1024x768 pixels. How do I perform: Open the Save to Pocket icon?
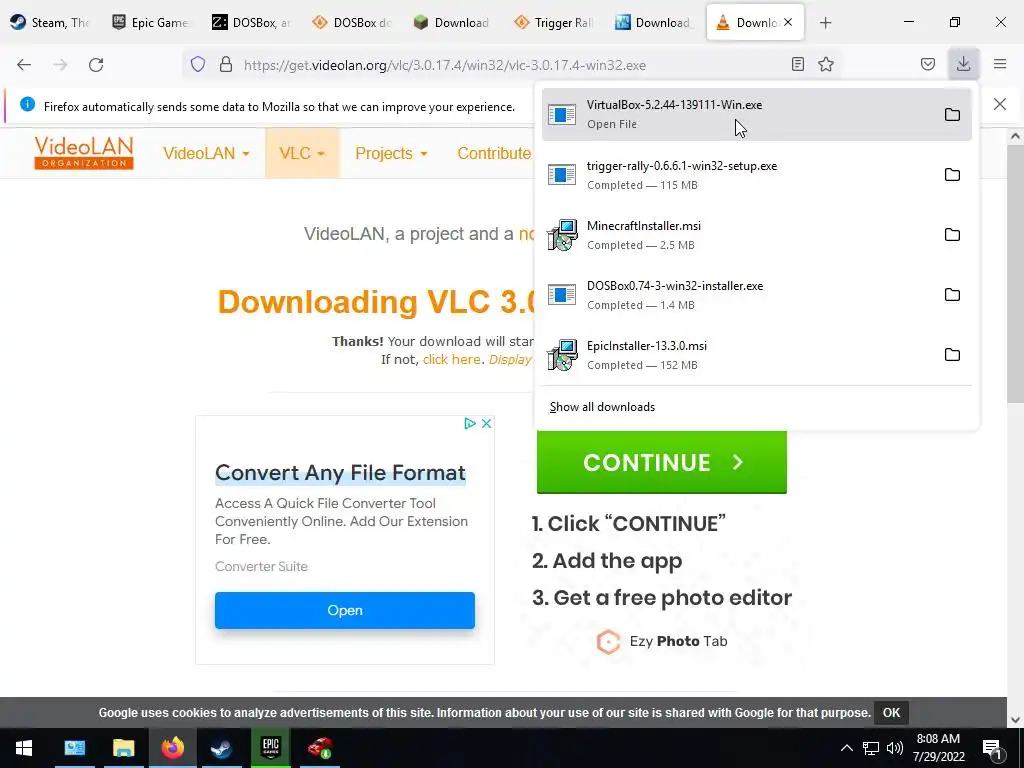(x=928, y=64)
